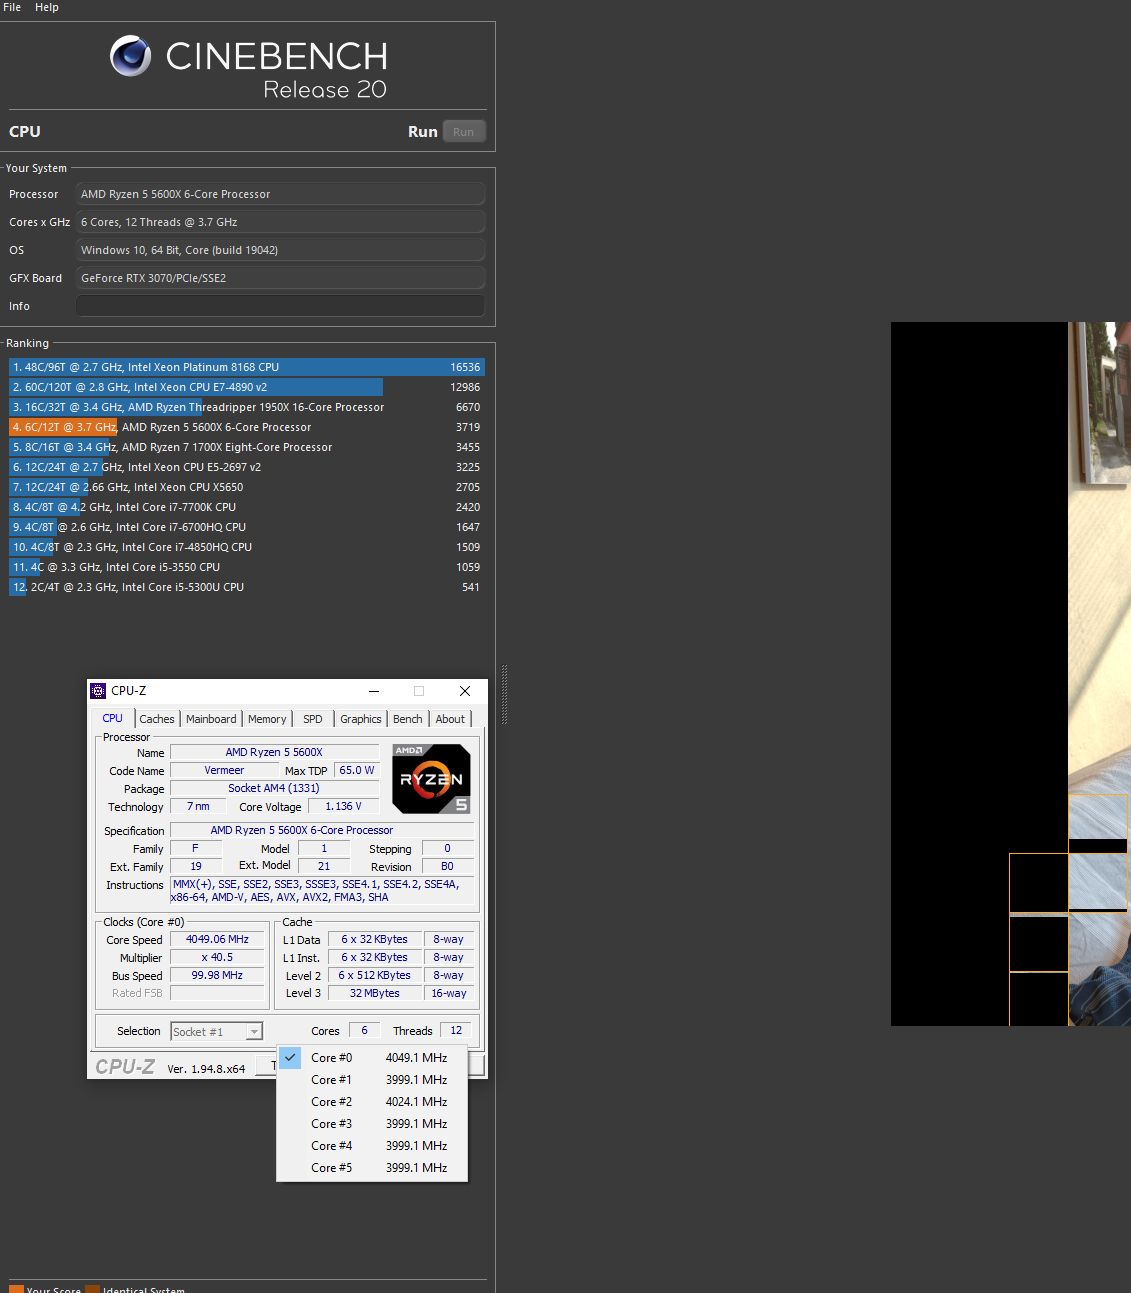Click into the empty Info field

pos(280,306)
